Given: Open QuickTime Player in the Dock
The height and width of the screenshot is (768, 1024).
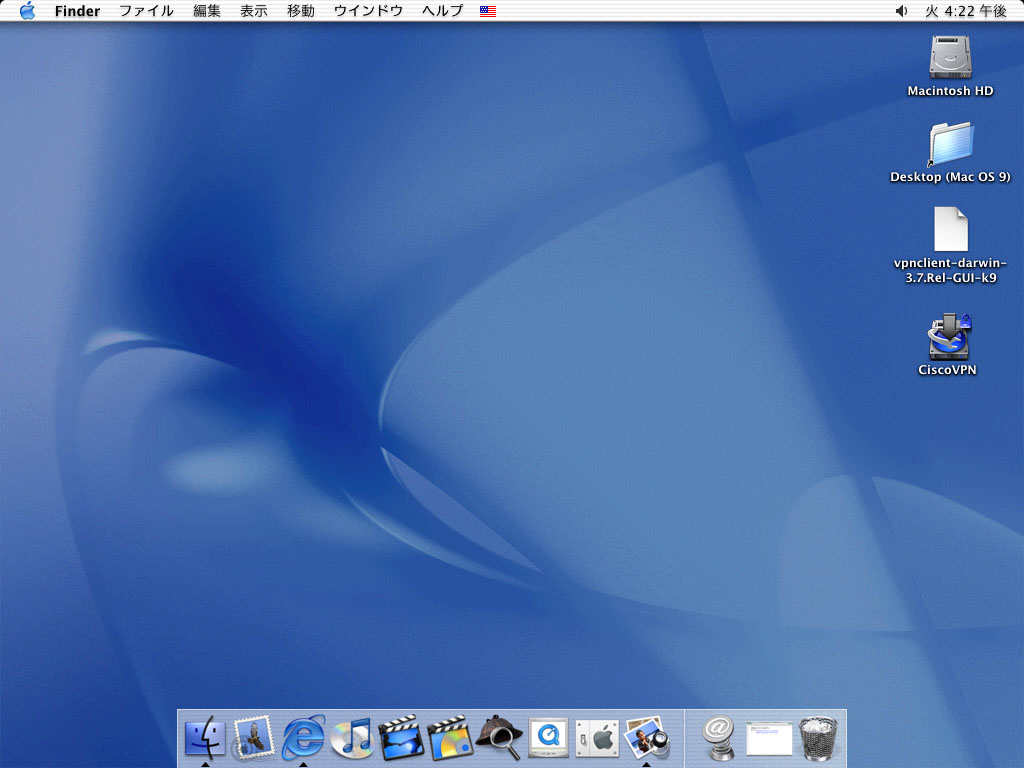Looking at the screenshot, I should pyautogui.click(x=548, y=738).
